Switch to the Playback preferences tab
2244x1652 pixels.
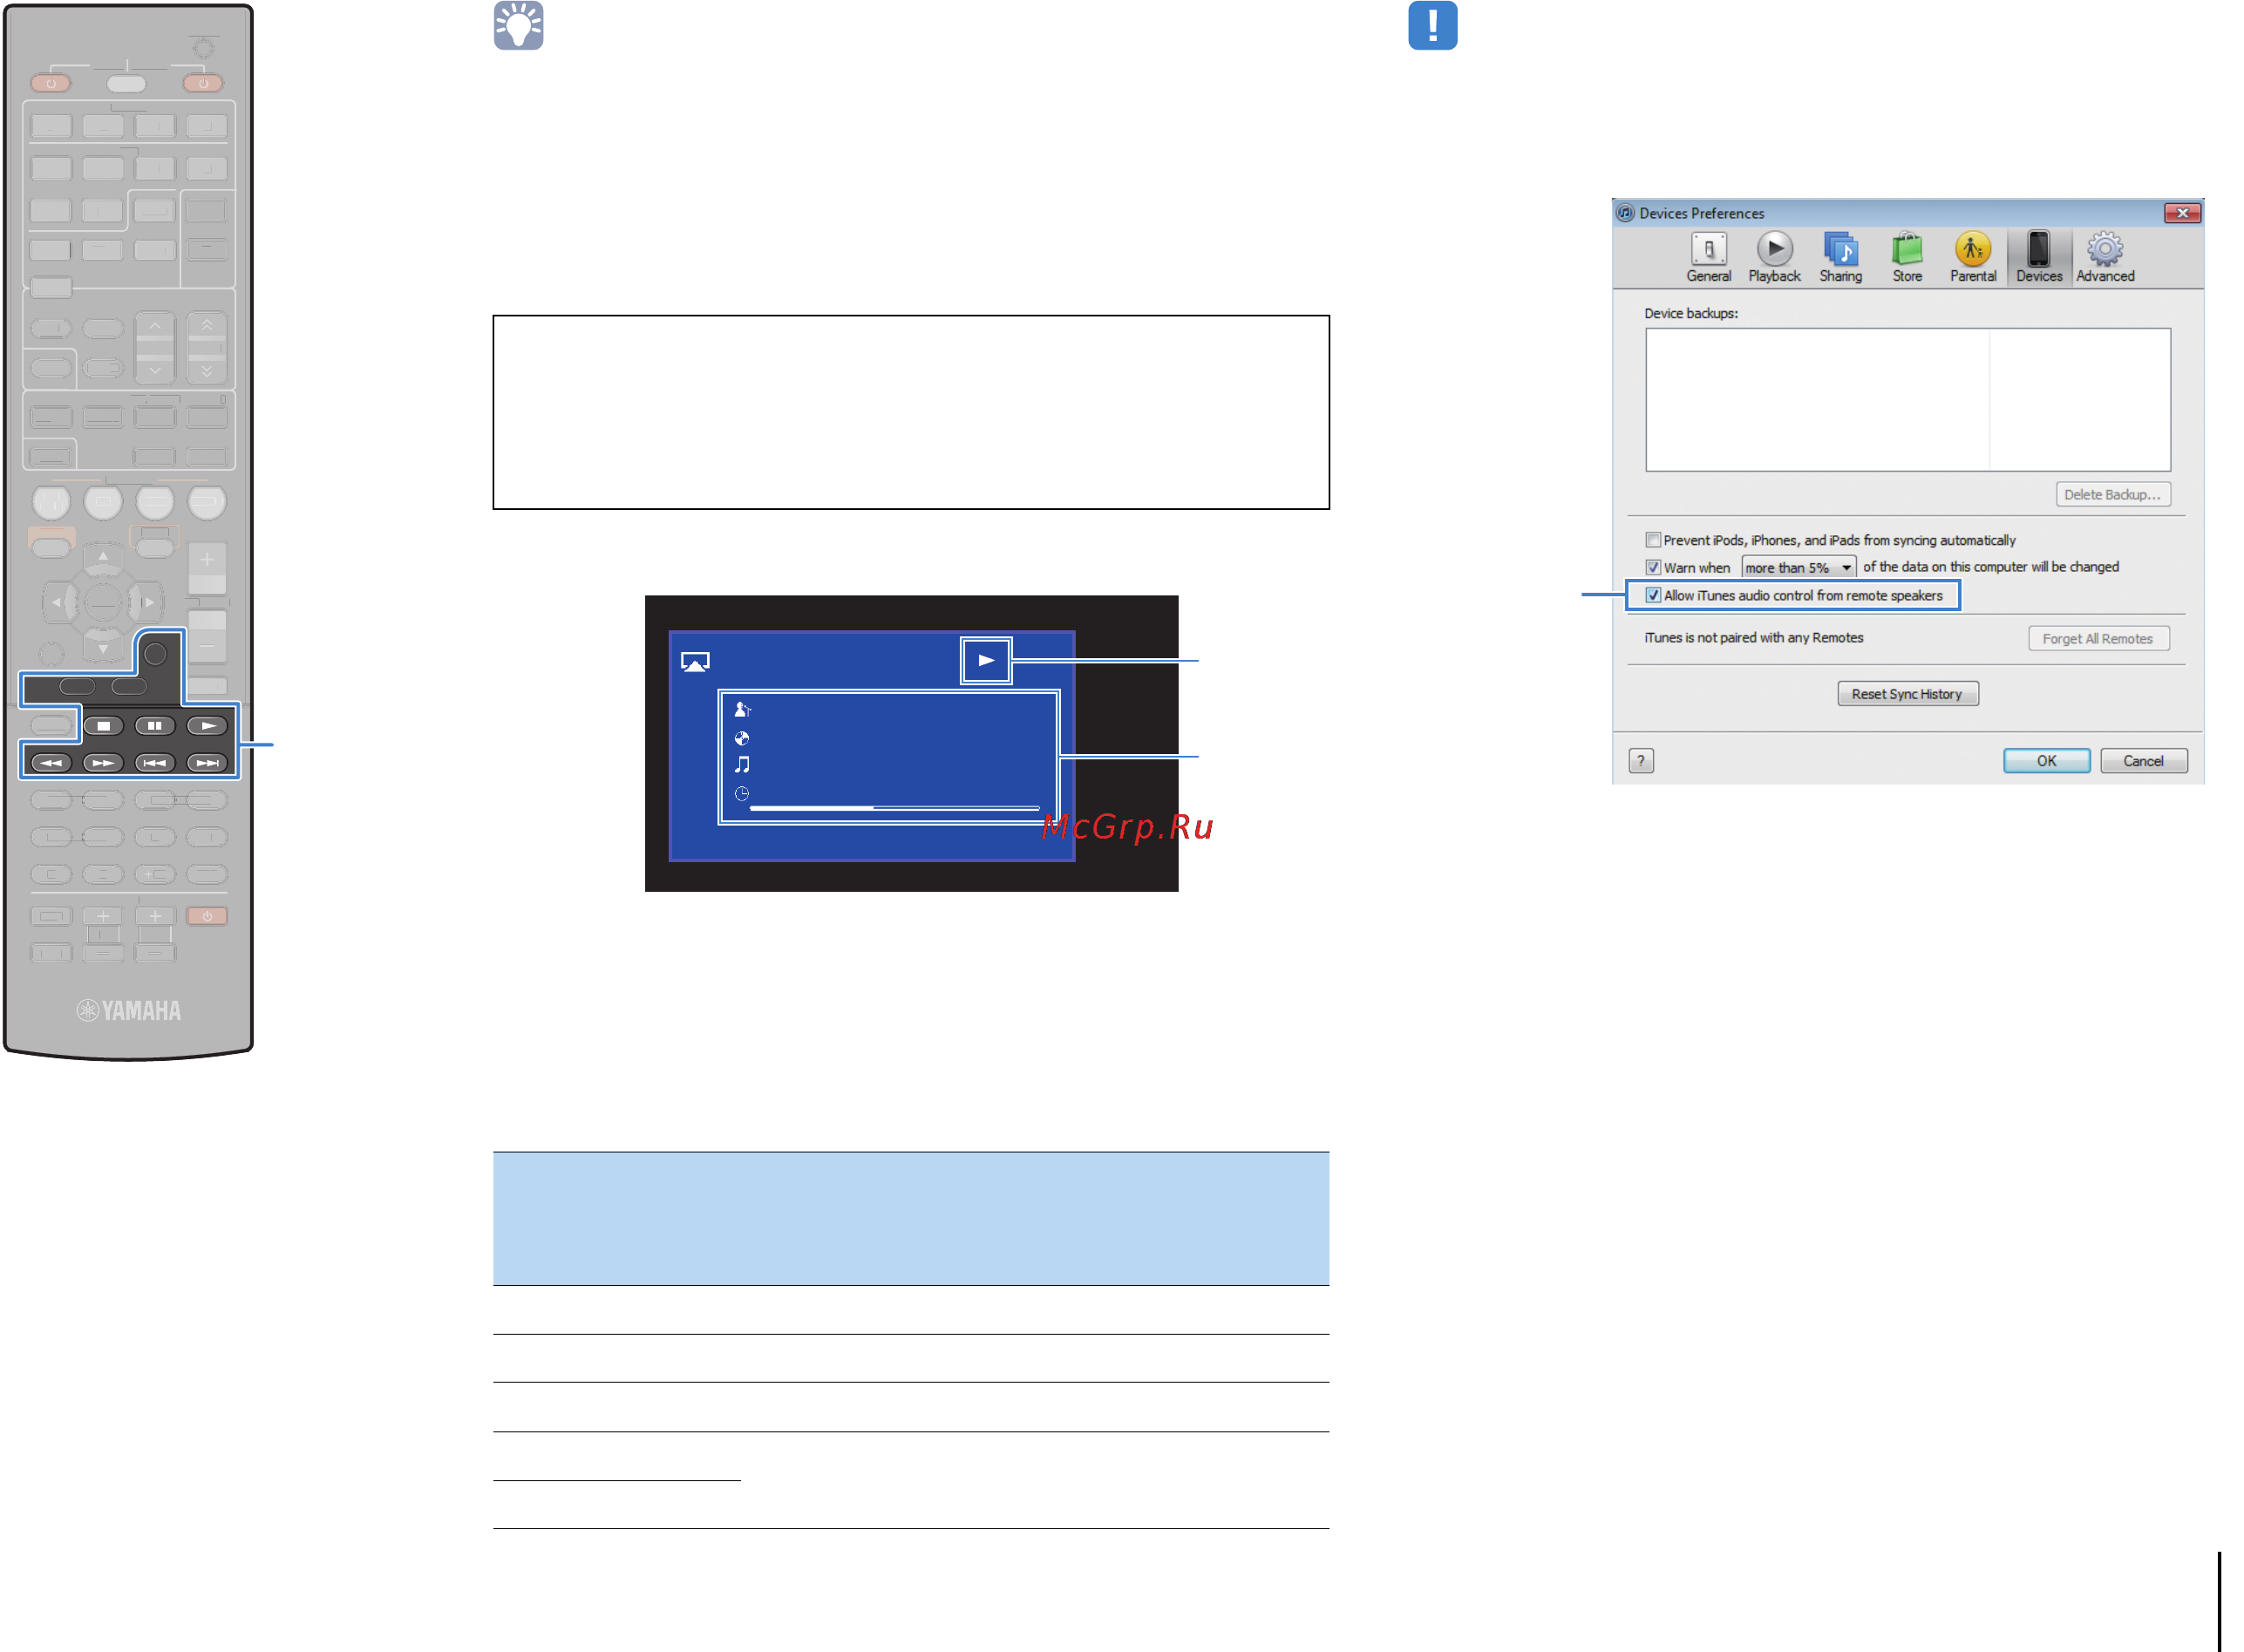1774,257
